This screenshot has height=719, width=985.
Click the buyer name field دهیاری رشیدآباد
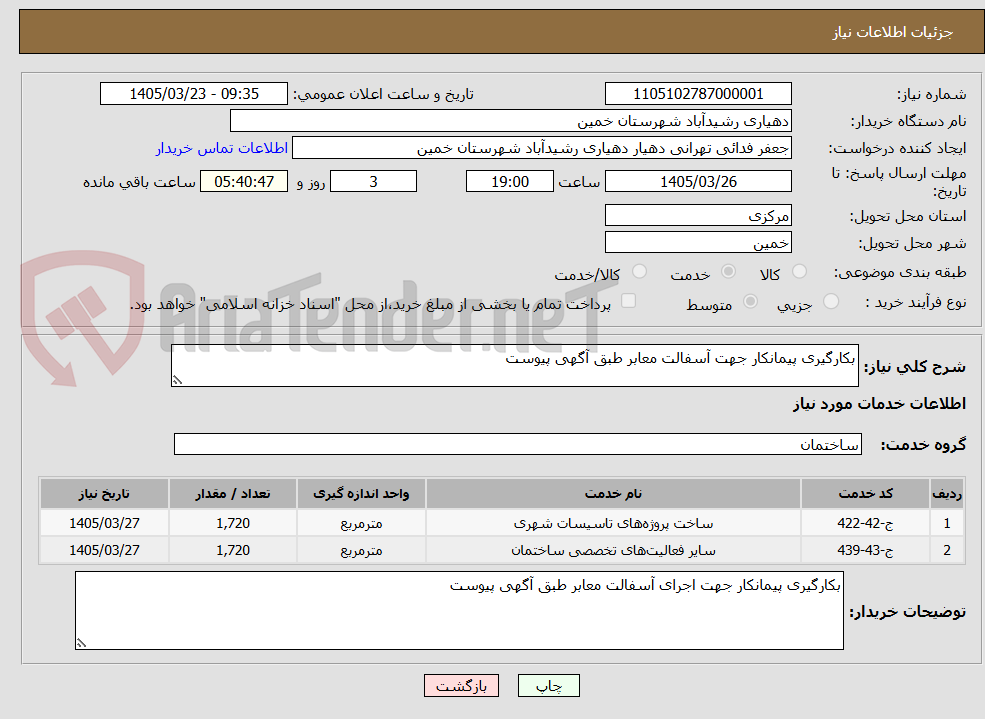[511, 121]
